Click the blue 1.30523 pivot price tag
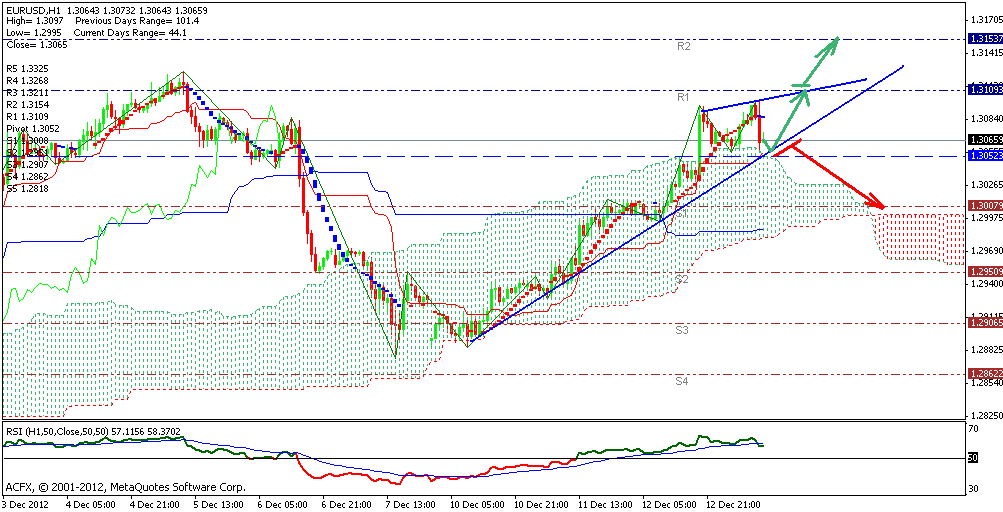The height and width of the screenshot is (512, 1003). [985, 156]
